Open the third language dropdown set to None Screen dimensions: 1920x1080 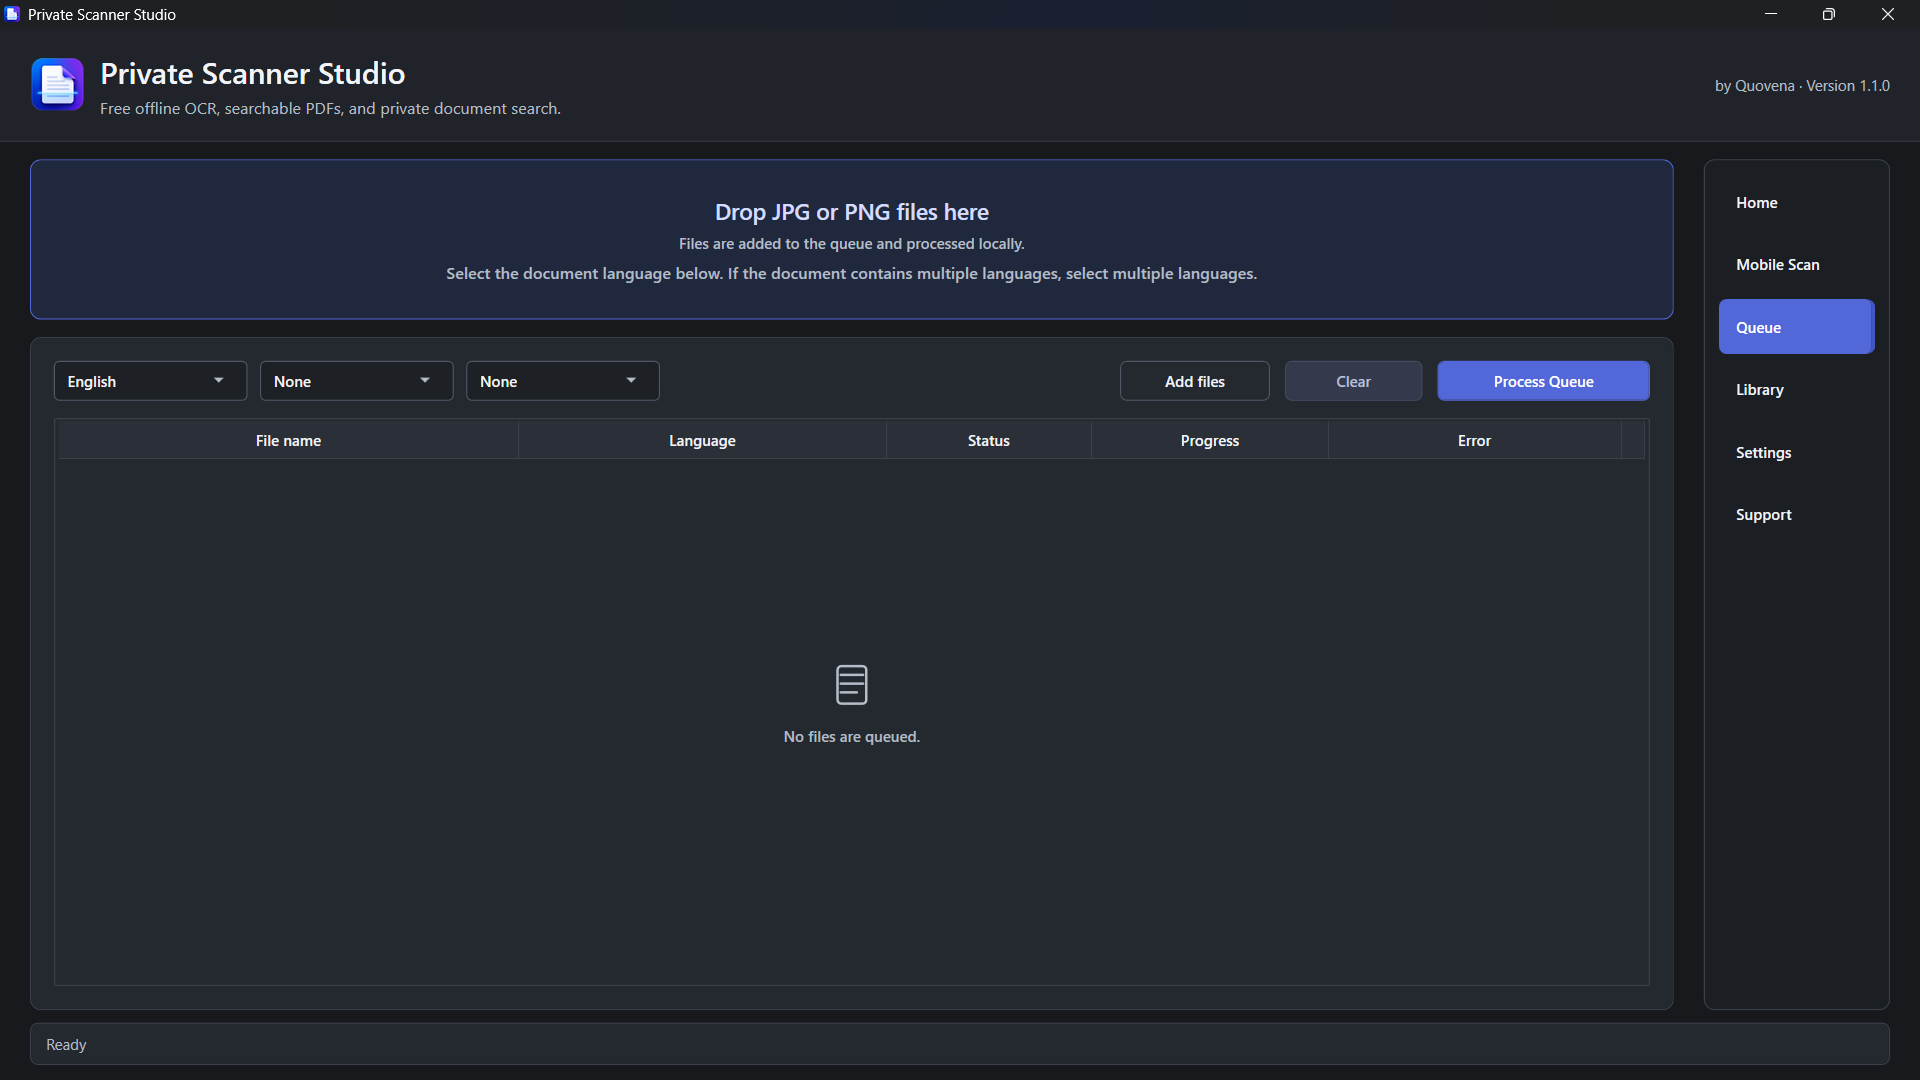click(562, 381)
